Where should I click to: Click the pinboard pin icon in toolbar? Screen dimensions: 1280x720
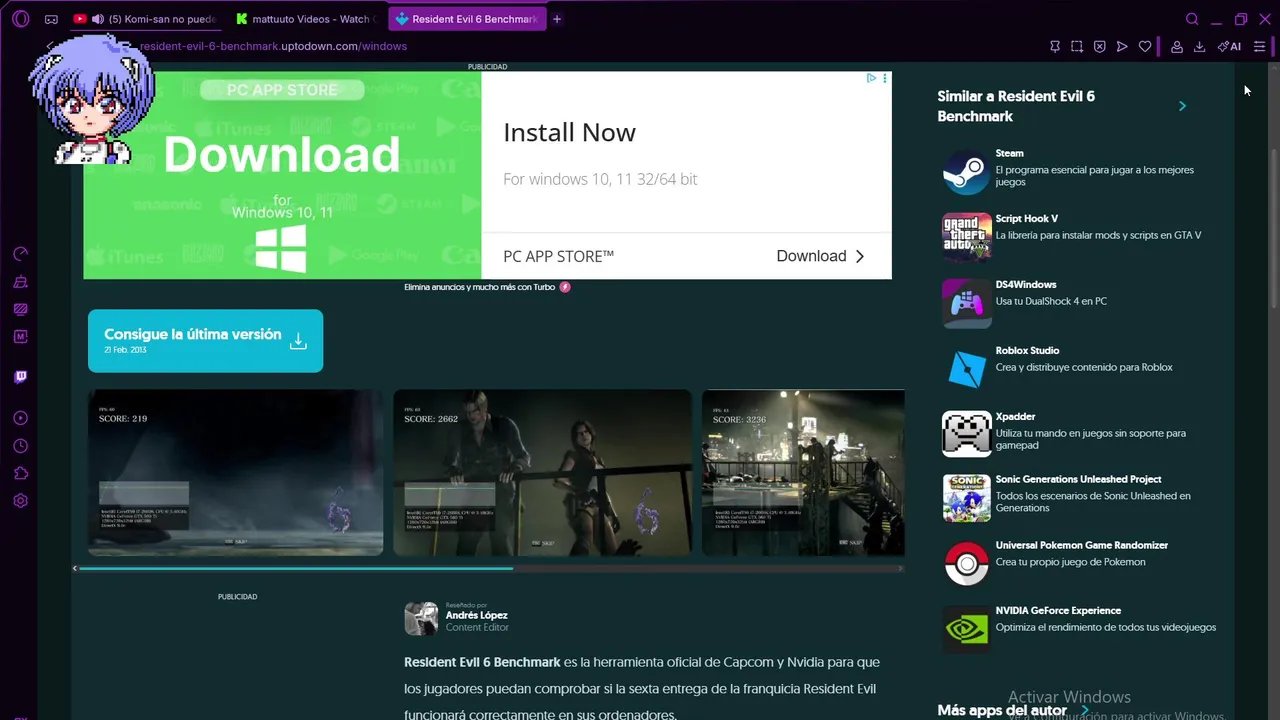1055,46
